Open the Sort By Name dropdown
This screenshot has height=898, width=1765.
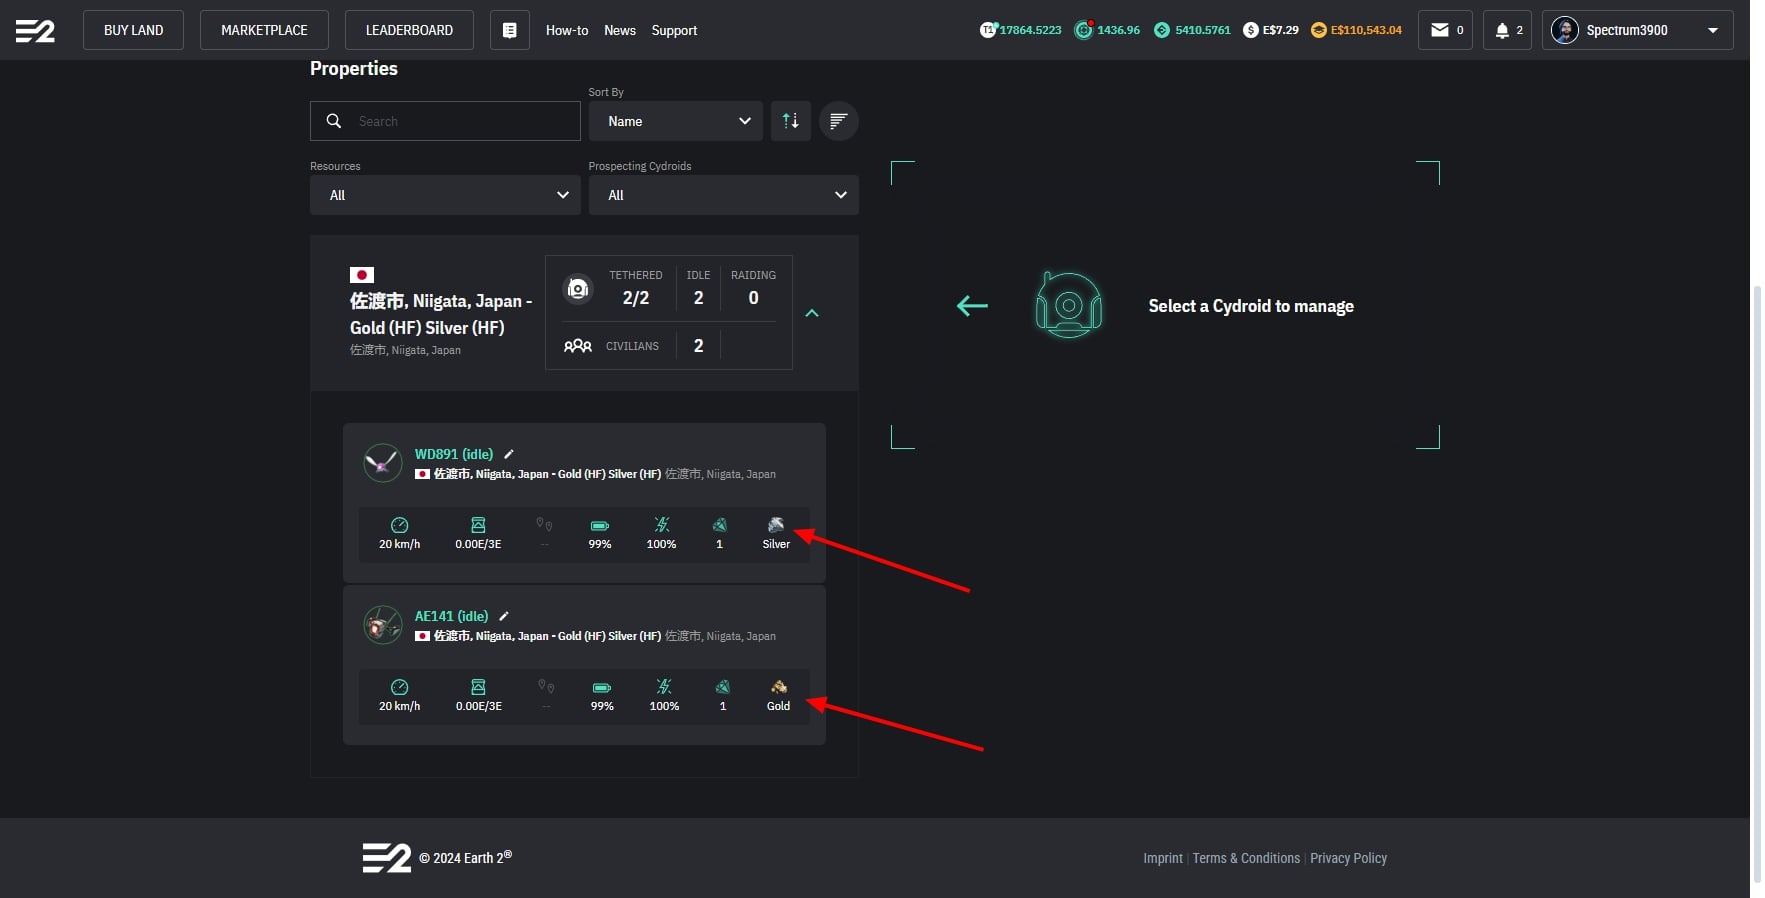[676, 121]
